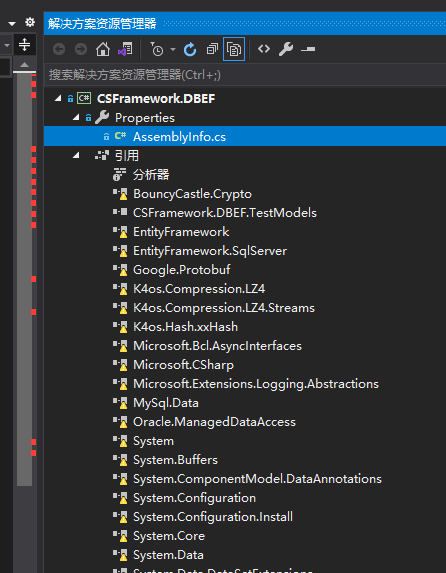The height and width of the screenshot is (573, 446).
Task: Switch views with the Visual Studio solution icon
Action: pyautogui.click(x=125, y=49)
